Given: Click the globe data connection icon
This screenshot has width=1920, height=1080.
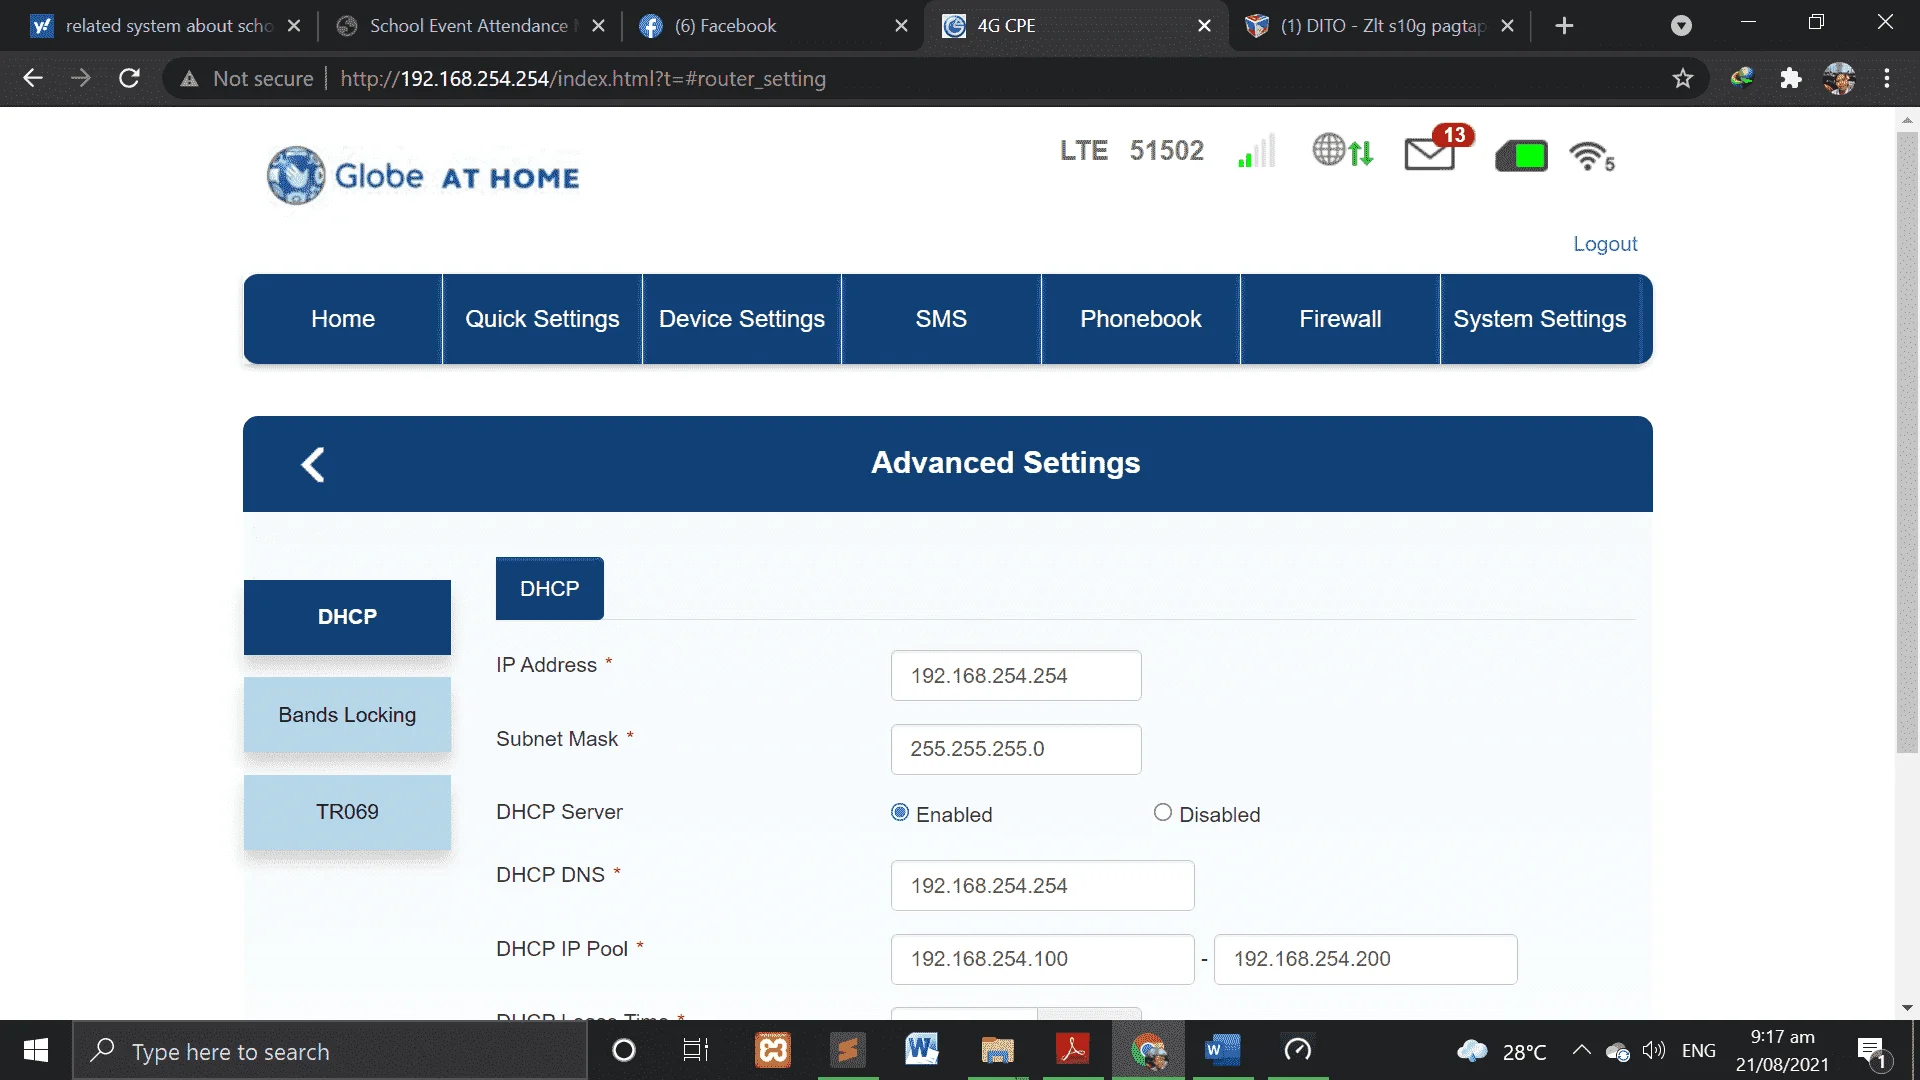Looking at the screenshot, I should click(1343, 151).
